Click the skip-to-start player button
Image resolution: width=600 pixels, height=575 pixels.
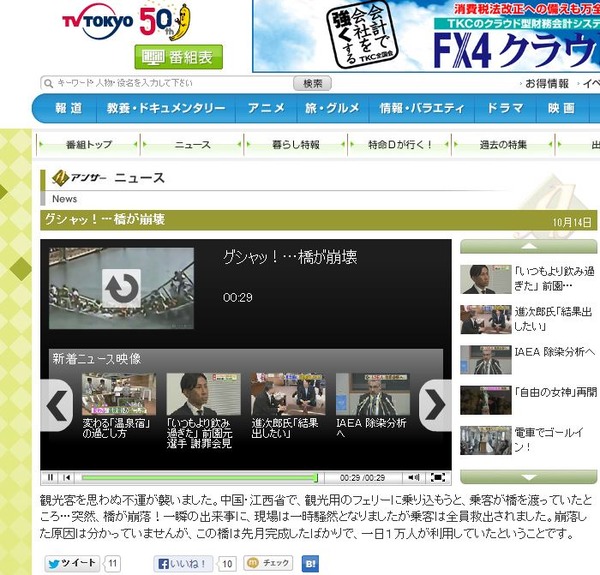pos(67,477)
